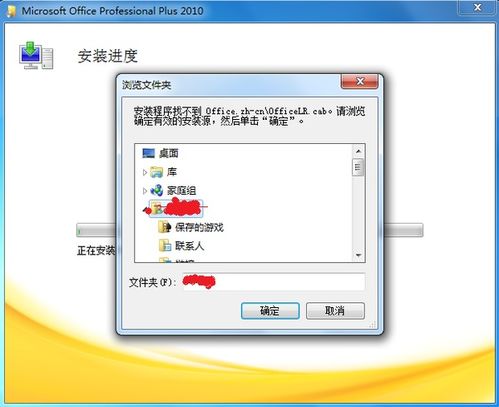
Task: Click the 文件夹(F) text field
Action: click(x=274, y=282)
